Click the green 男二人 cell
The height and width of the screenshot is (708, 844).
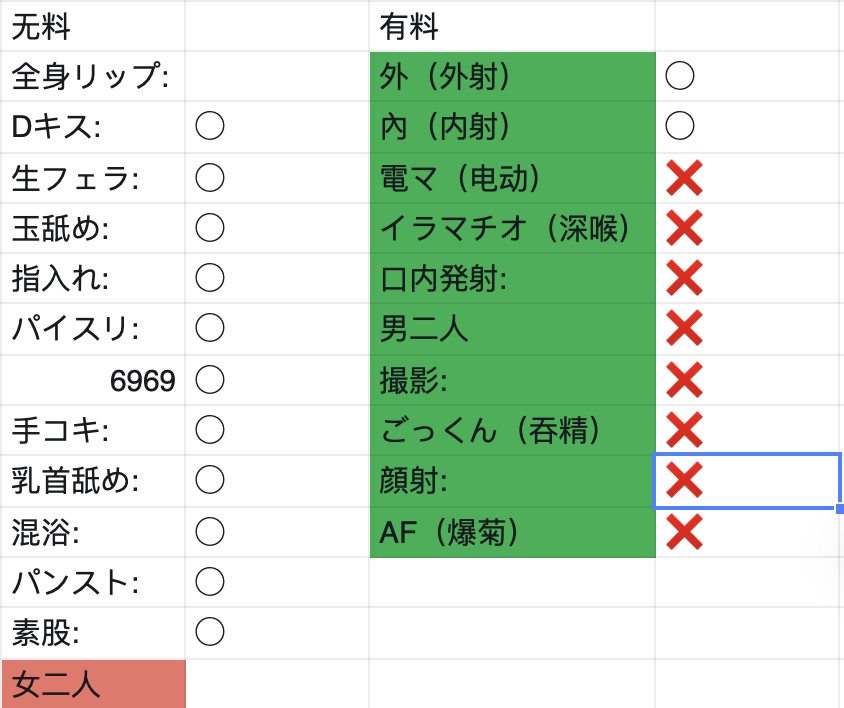pyautogui.click(x=512, y=329)
